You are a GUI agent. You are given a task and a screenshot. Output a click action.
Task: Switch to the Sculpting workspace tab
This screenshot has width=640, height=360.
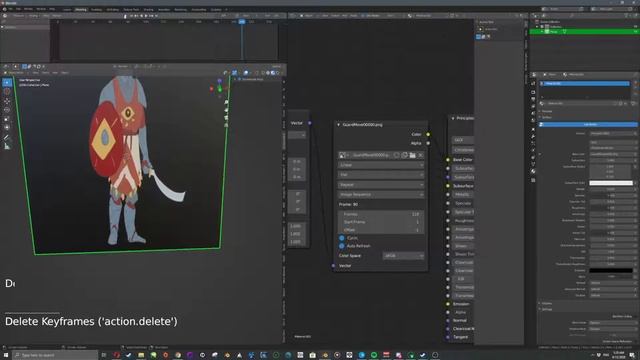pos(96,9)
